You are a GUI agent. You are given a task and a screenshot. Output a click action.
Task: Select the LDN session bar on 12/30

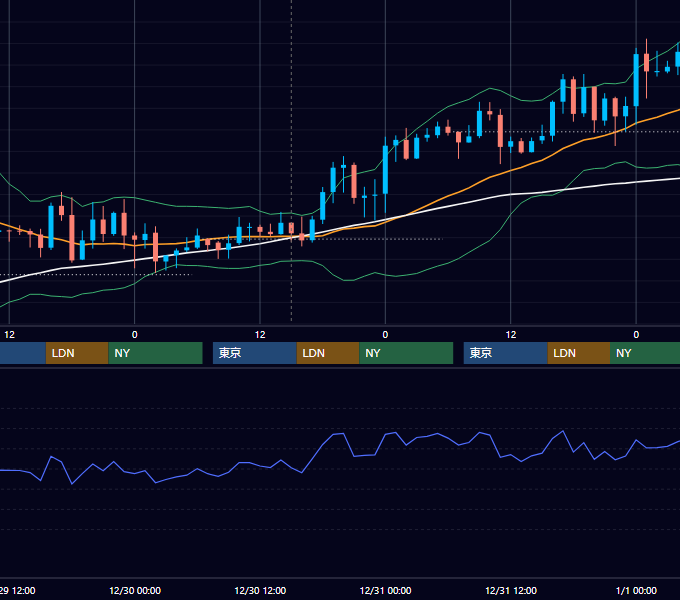pyautogui.click(x=328, y=353)
